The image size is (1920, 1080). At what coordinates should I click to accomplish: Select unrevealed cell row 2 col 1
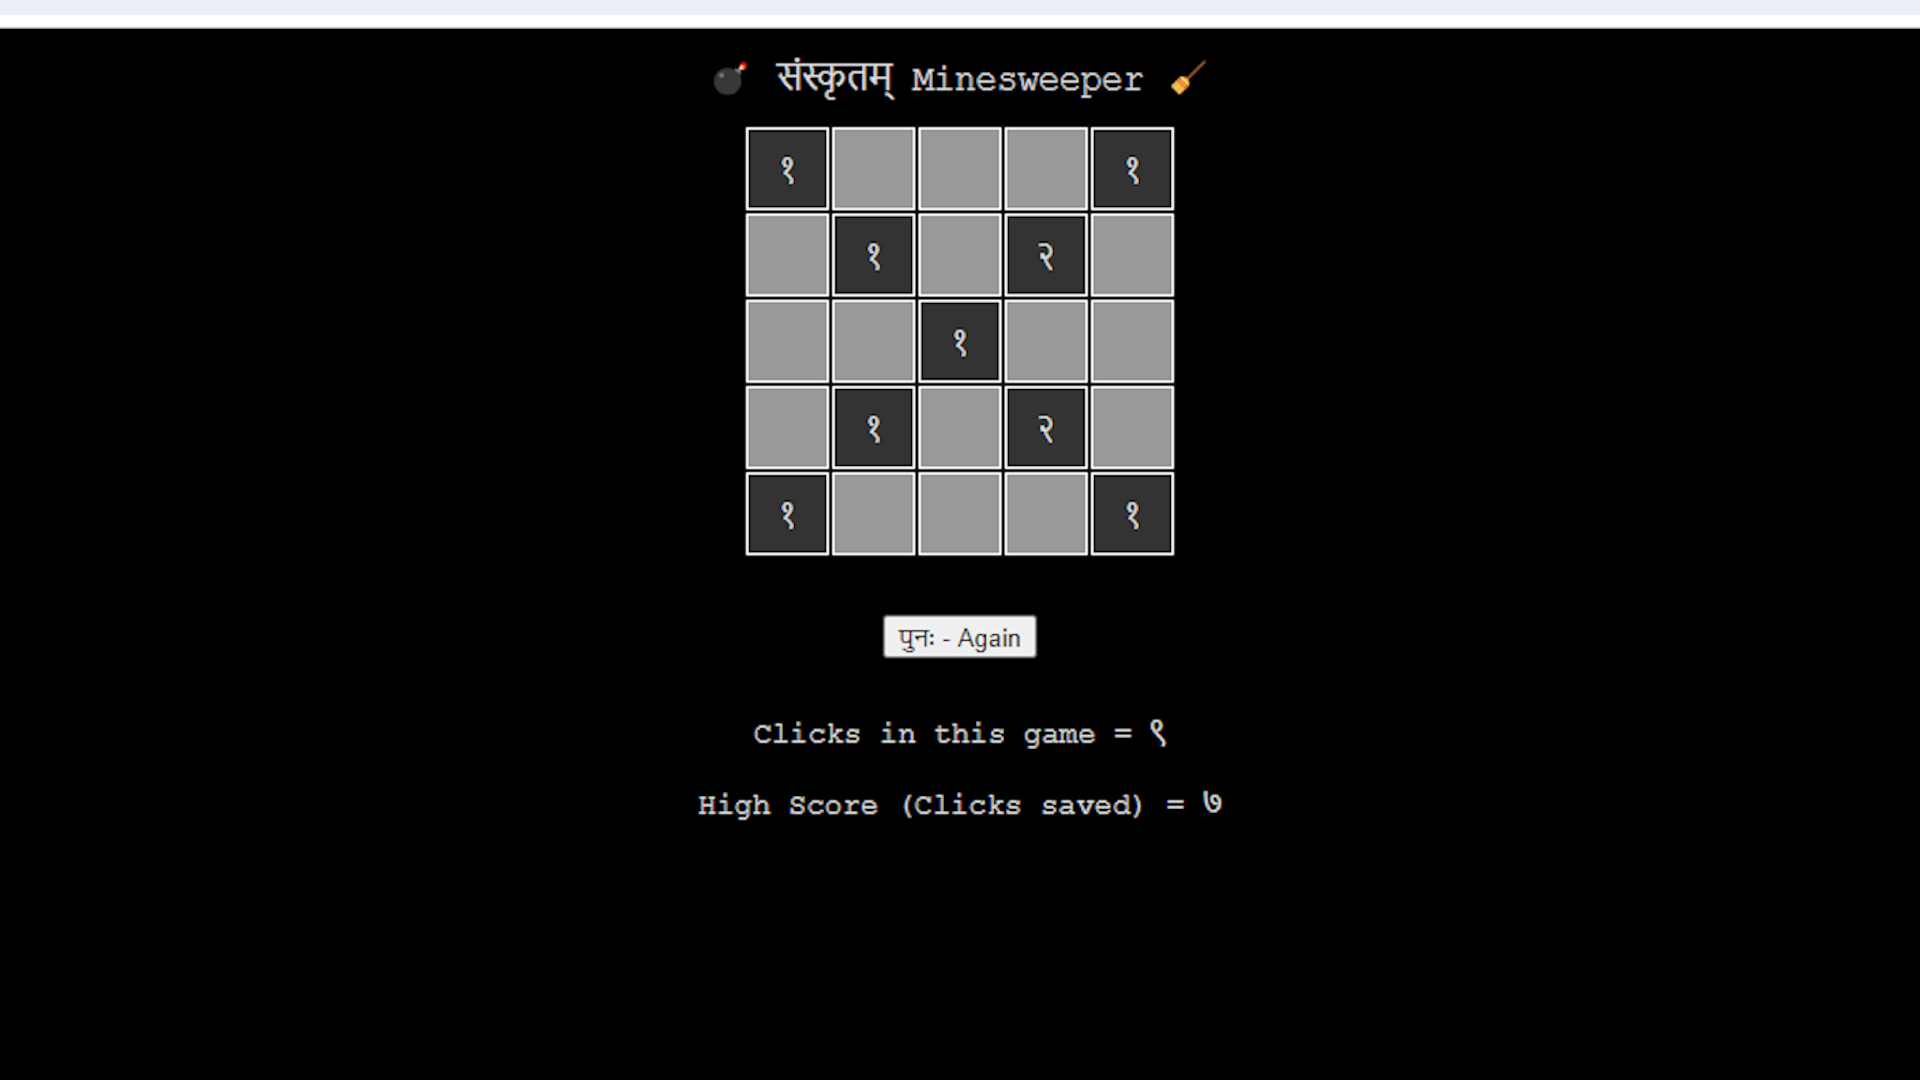coord(787,255)
